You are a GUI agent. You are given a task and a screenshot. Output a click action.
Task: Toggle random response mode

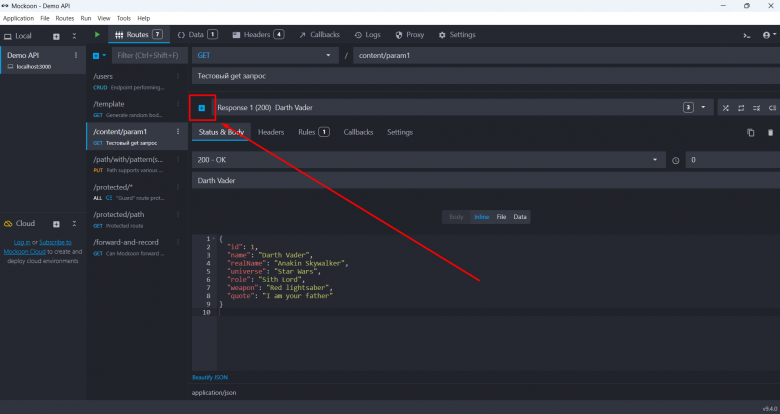point(726,108)
